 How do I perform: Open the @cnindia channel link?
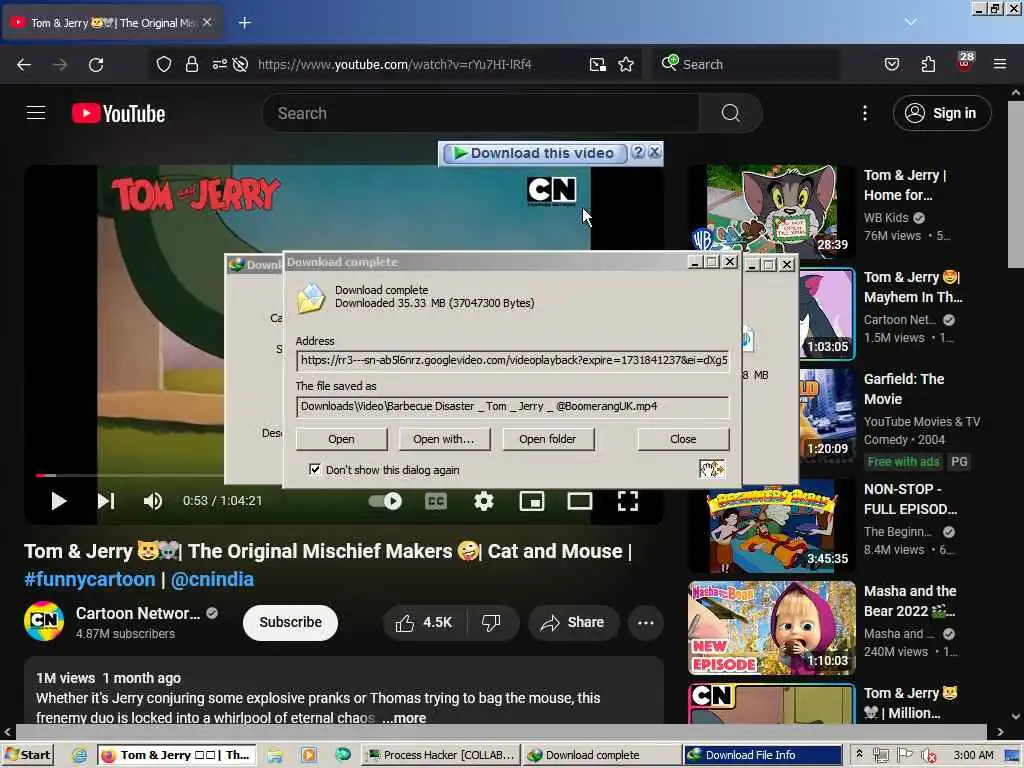pos(212,579)
